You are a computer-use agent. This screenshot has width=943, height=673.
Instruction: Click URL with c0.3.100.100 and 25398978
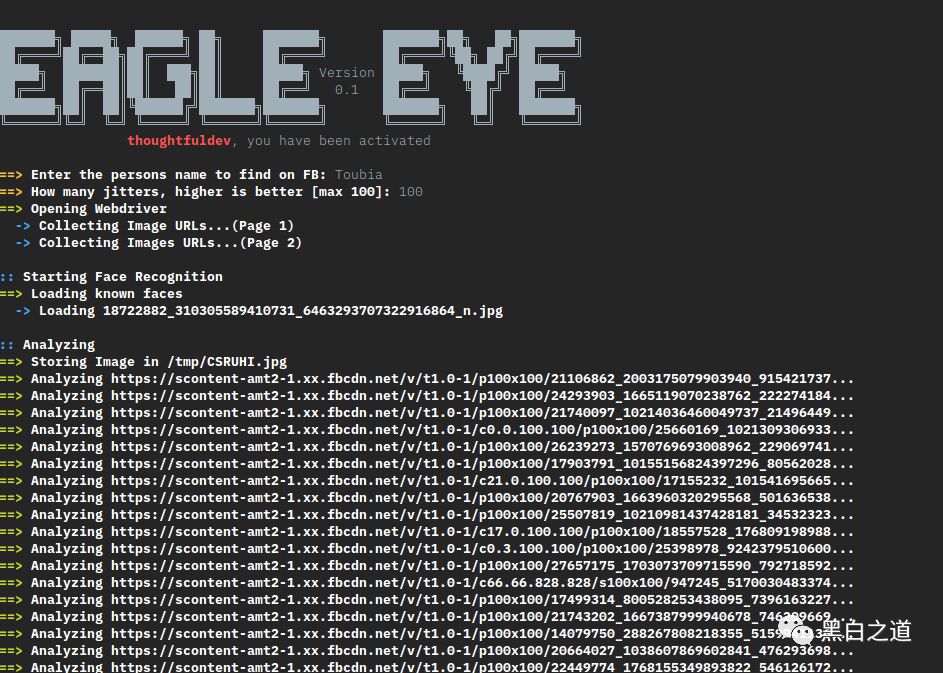pos(482,549)
